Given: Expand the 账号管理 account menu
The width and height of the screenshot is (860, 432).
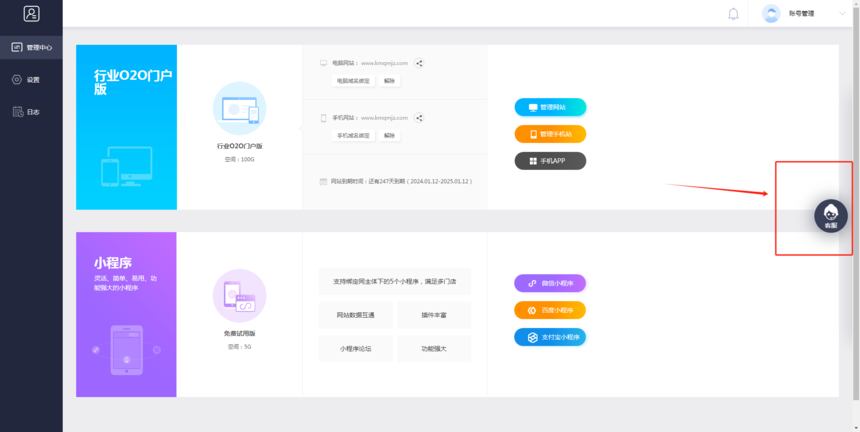Looking at the screenshot, I should point(802,14).
